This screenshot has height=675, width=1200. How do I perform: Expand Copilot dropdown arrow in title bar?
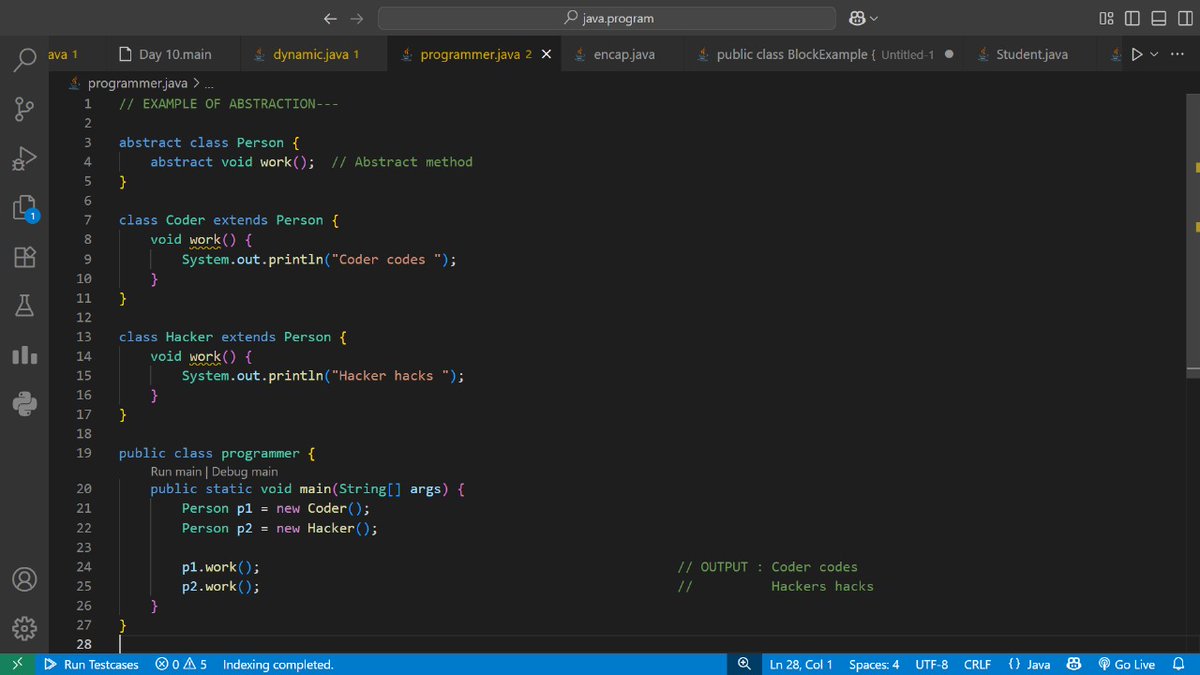coord(875,18)
